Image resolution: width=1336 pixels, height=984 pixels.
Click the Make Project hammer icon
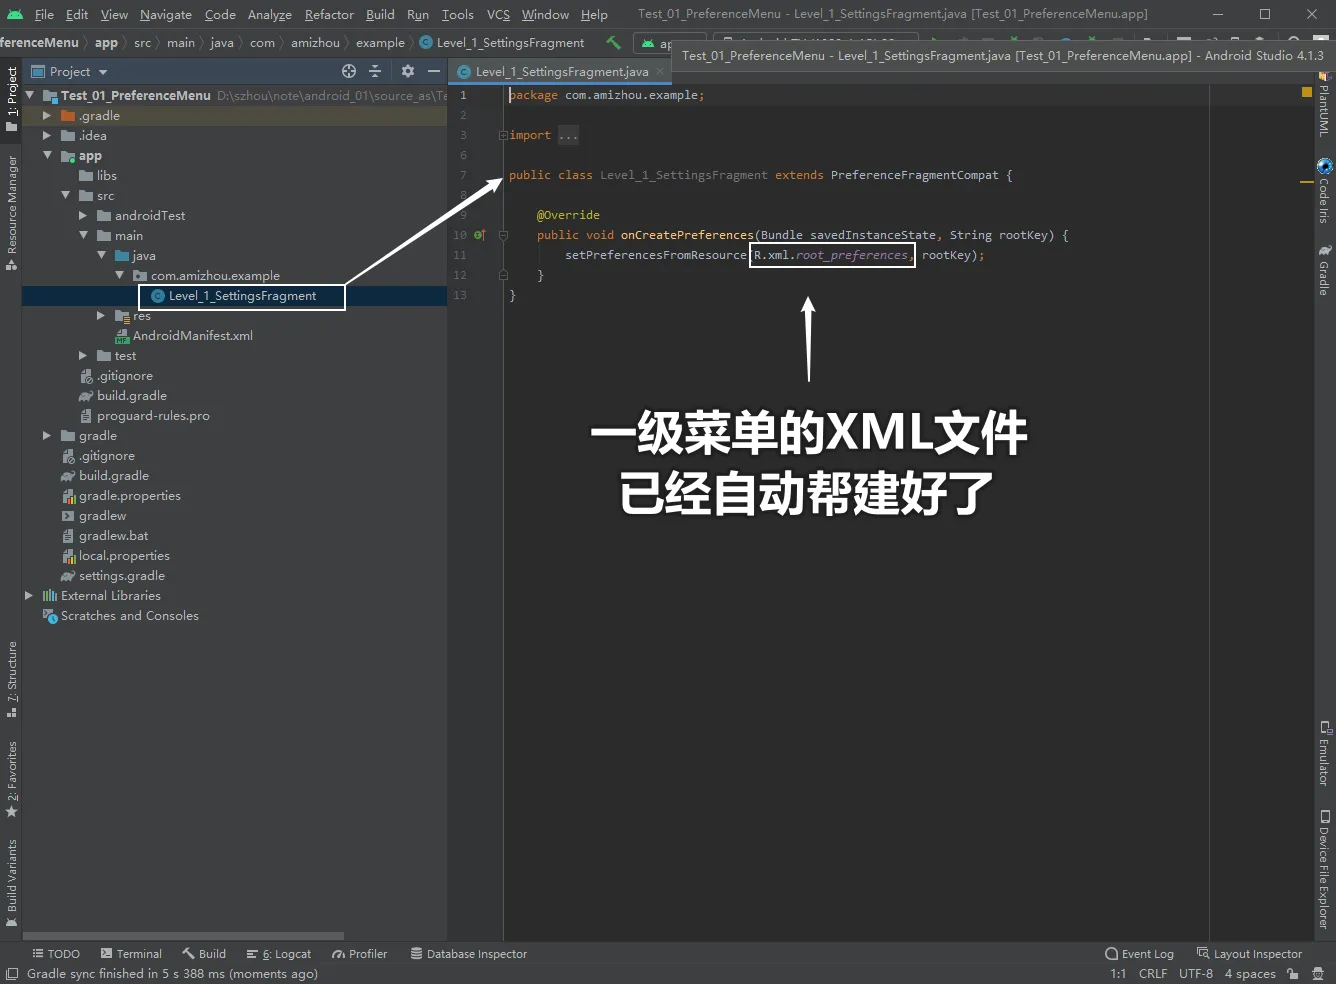pyautogui.click(x=613, y=42)
